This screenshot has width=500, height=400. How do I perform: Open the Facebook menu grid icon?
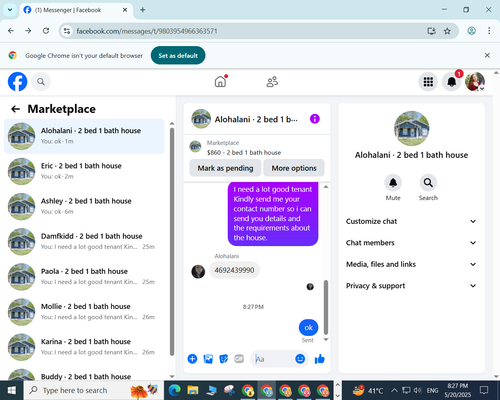tap(428, 82)
